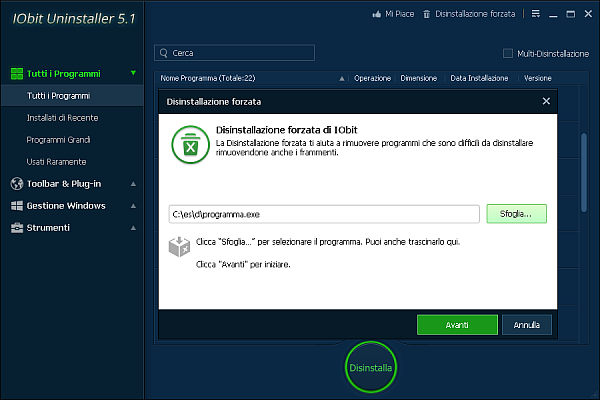
Task: Click the program path input field
Action: coord(324,214)
